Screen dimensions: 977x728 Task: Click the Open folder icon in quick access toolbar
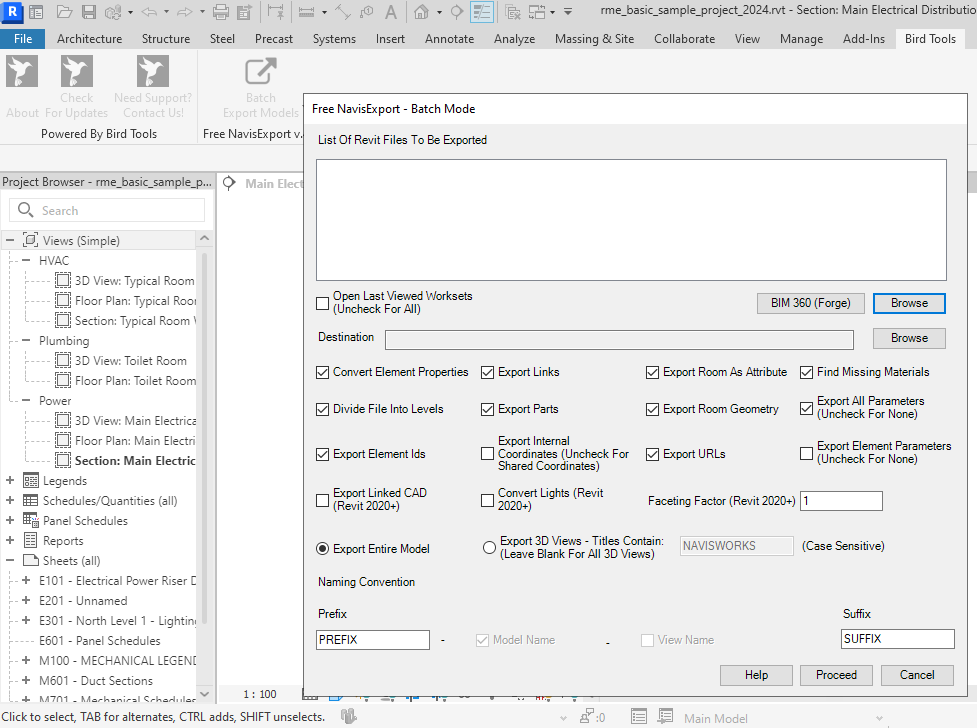point(64,13)
